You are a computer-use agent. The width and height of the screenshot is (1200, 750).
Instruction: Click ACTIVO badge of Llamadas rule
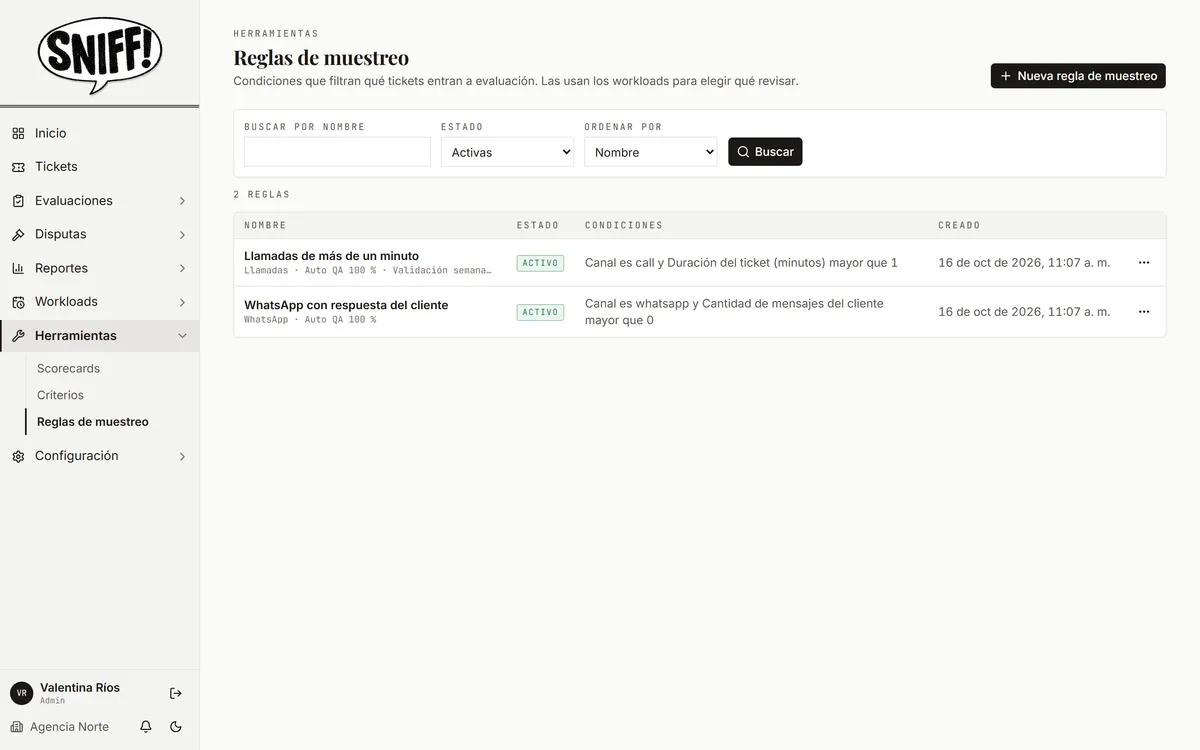[540, 263]
